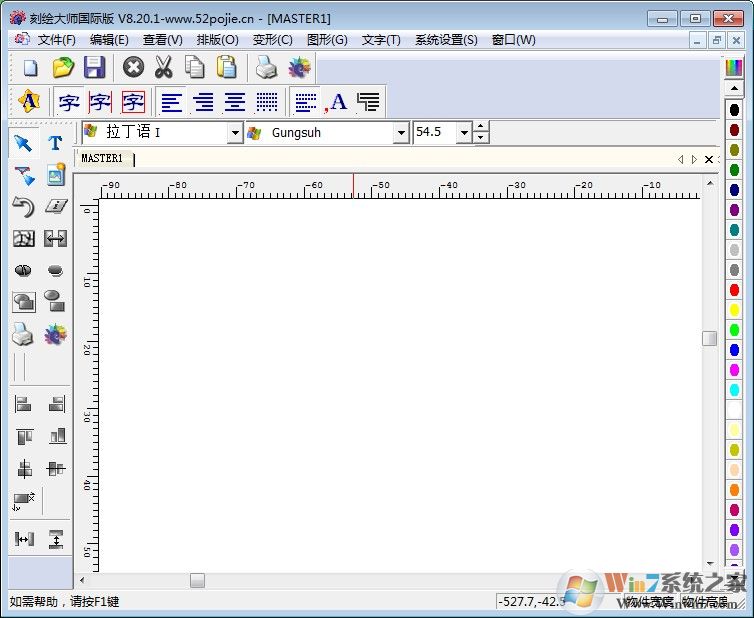Click the curved undo arrow tool
Viewport: 754px width, 618px height.
[23, 207]
